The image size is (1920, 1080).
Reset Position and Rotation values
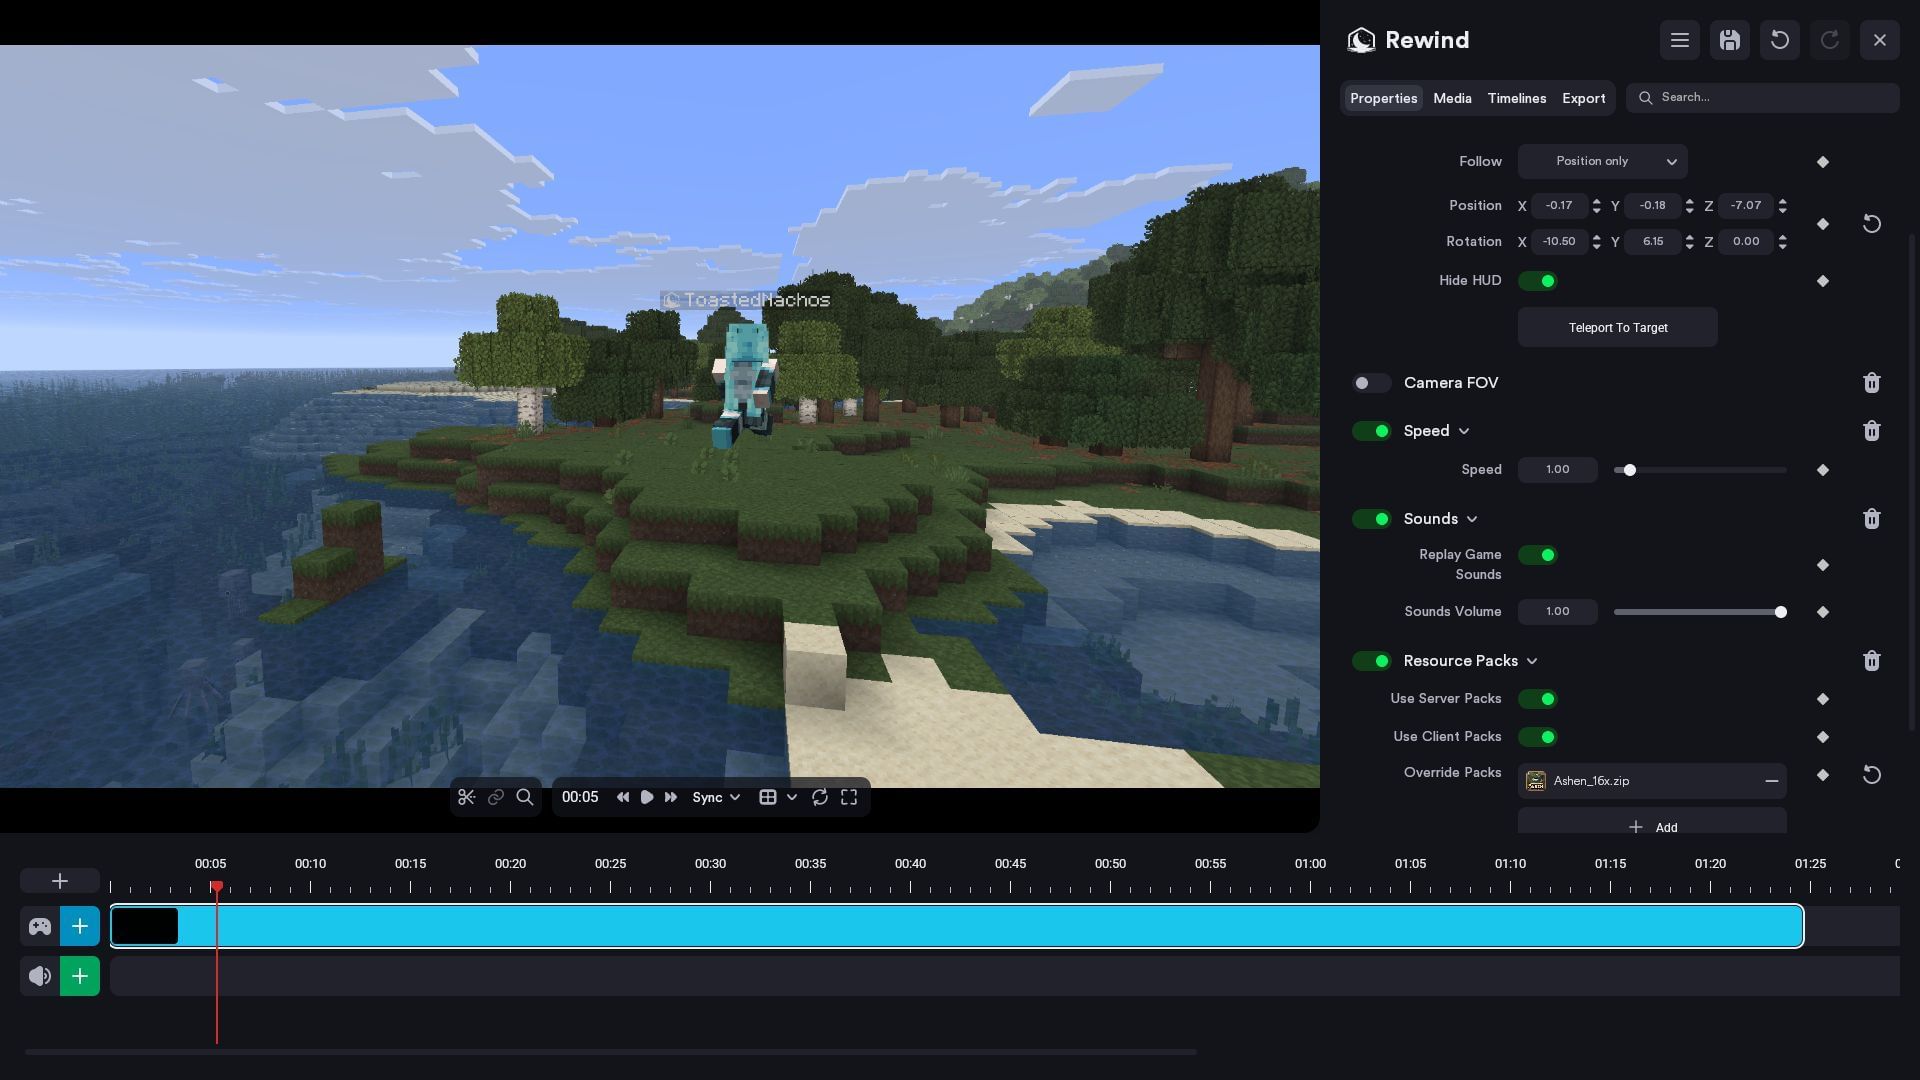click(x=1872, y=224)
